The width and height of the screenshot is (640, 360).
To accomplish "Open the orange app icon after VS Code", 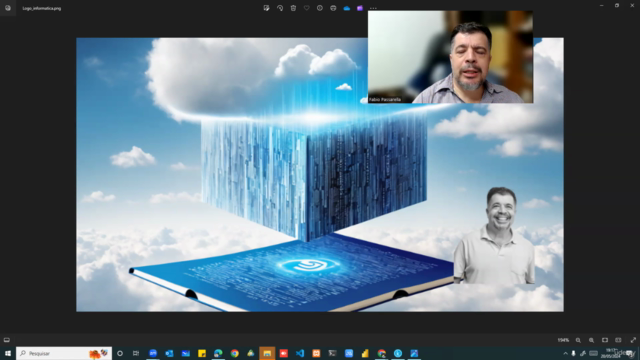I will click(x=316, y=353).
